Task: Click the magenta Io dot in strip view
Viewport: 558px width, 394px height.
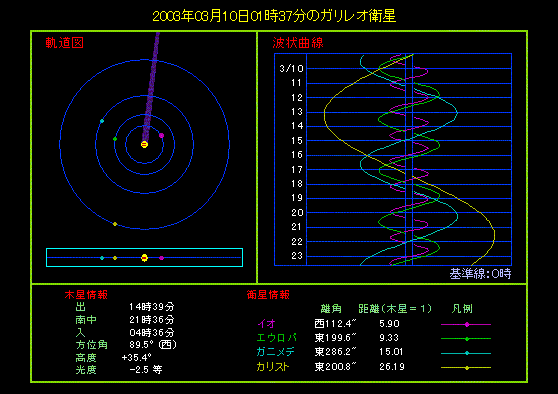Action: (162, 258)
